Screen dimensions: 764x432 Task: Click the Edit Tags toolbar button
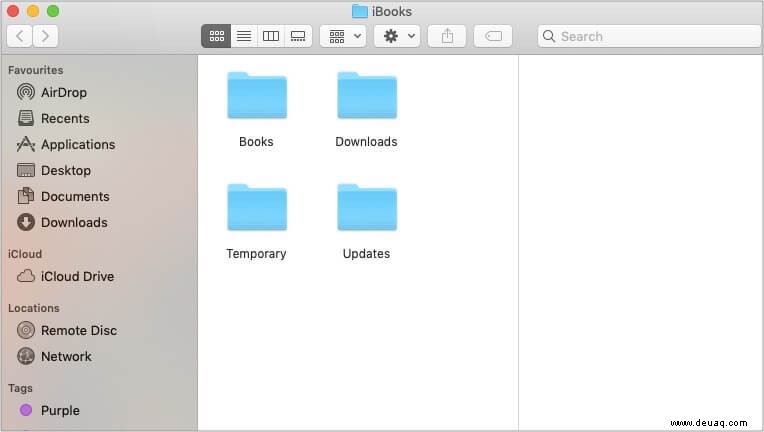(493, 36)
